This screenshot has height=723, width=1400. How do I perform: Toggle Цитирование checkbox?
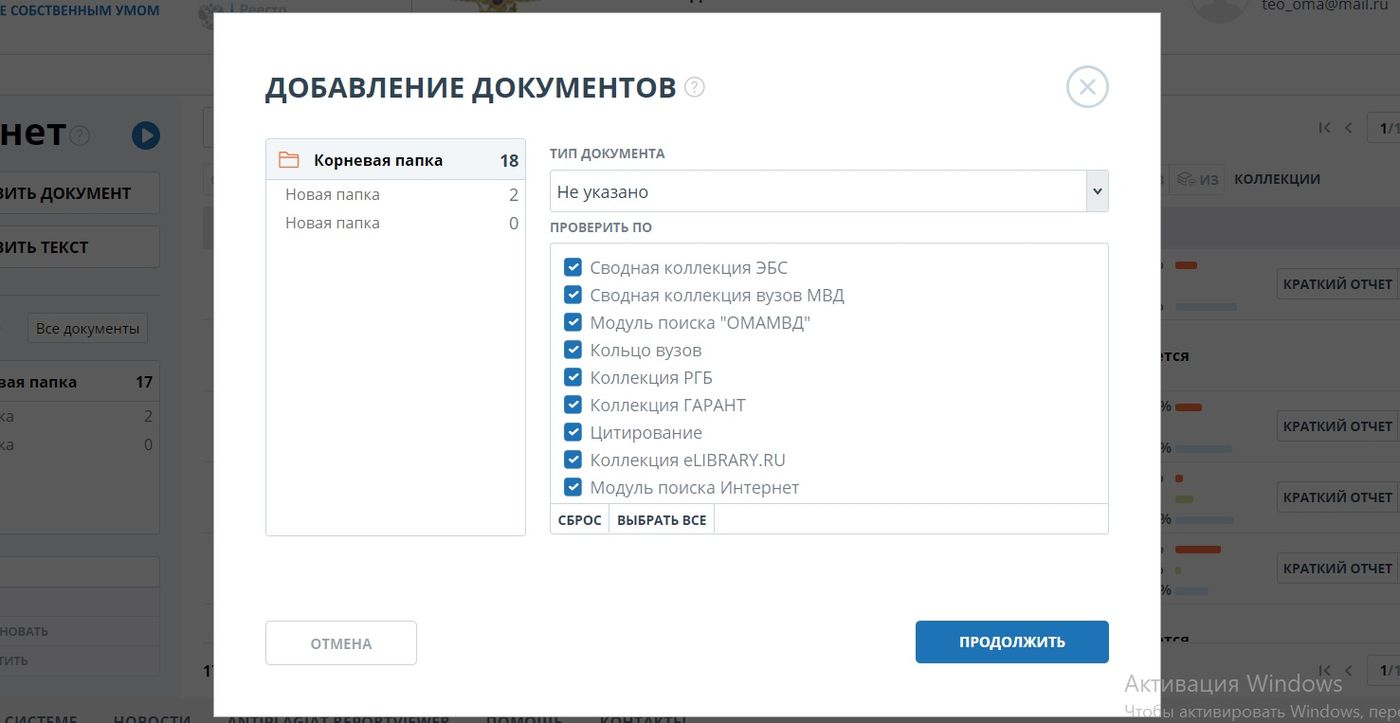tap(573, 432)
